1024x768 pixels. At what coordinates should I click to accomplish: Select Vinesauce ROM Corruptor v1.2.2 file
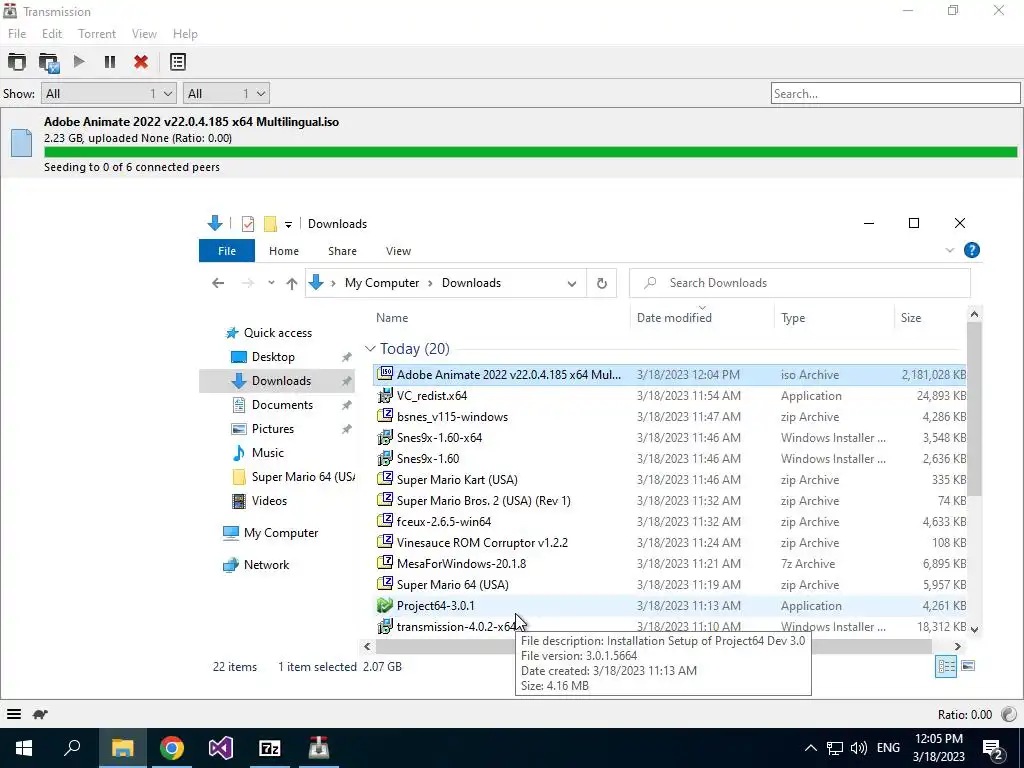[669, 543]
